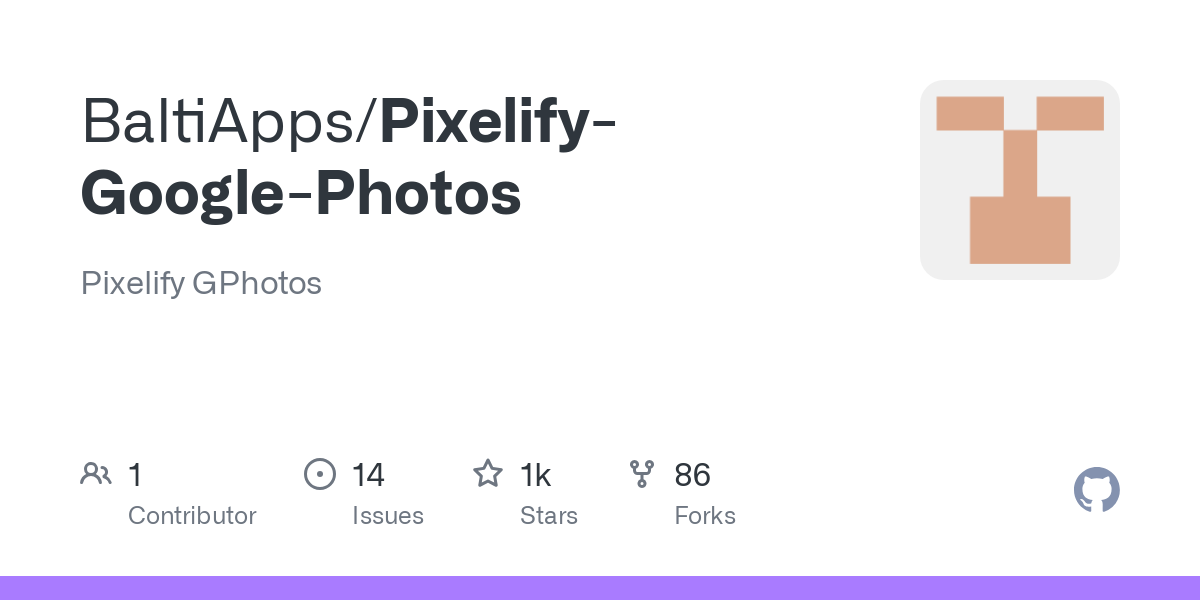Click the GitHub Octocat logo

1096,491
